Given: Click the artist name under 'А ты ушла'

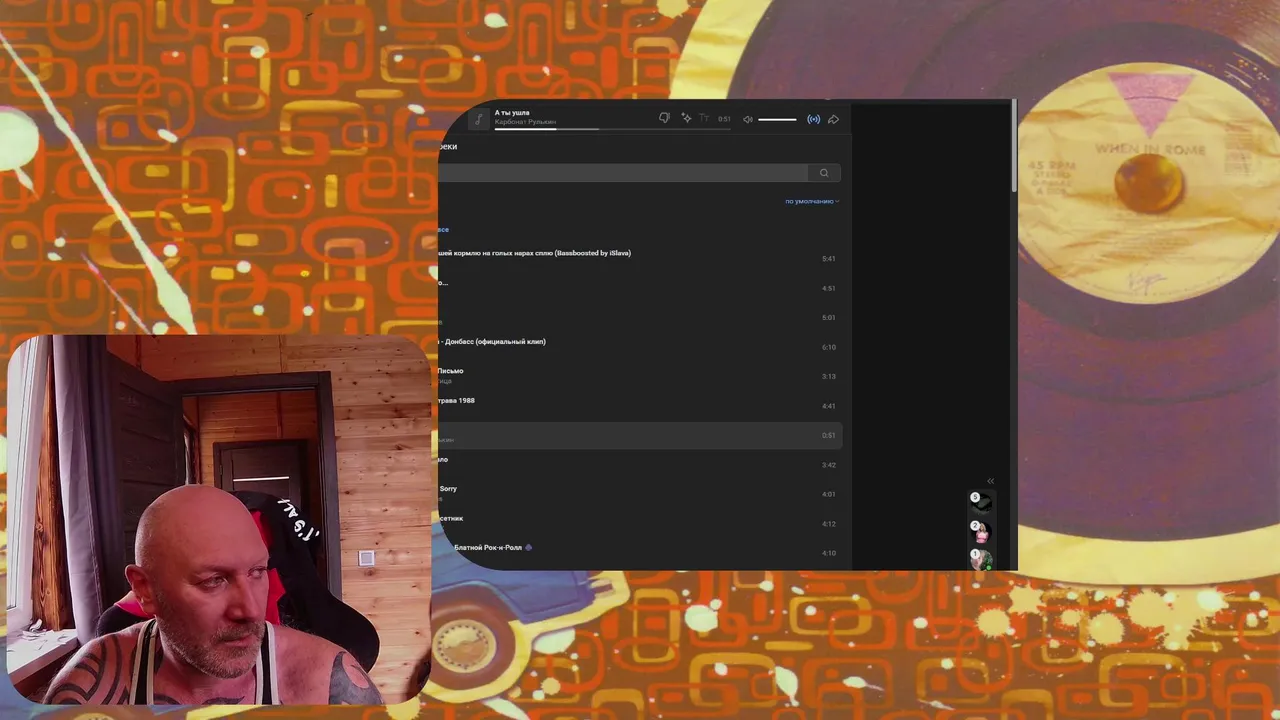Looking at the screenshot, I should pos(525,122).
